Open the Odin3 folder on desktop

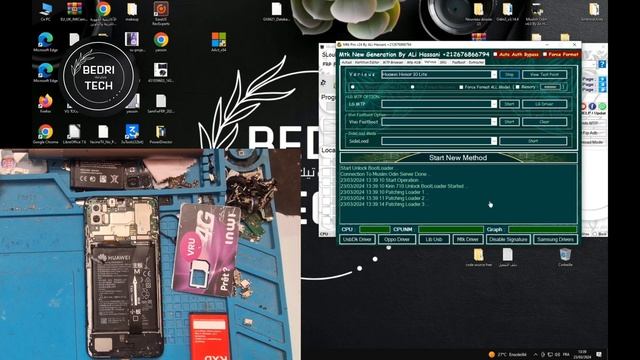click(507, 11)
